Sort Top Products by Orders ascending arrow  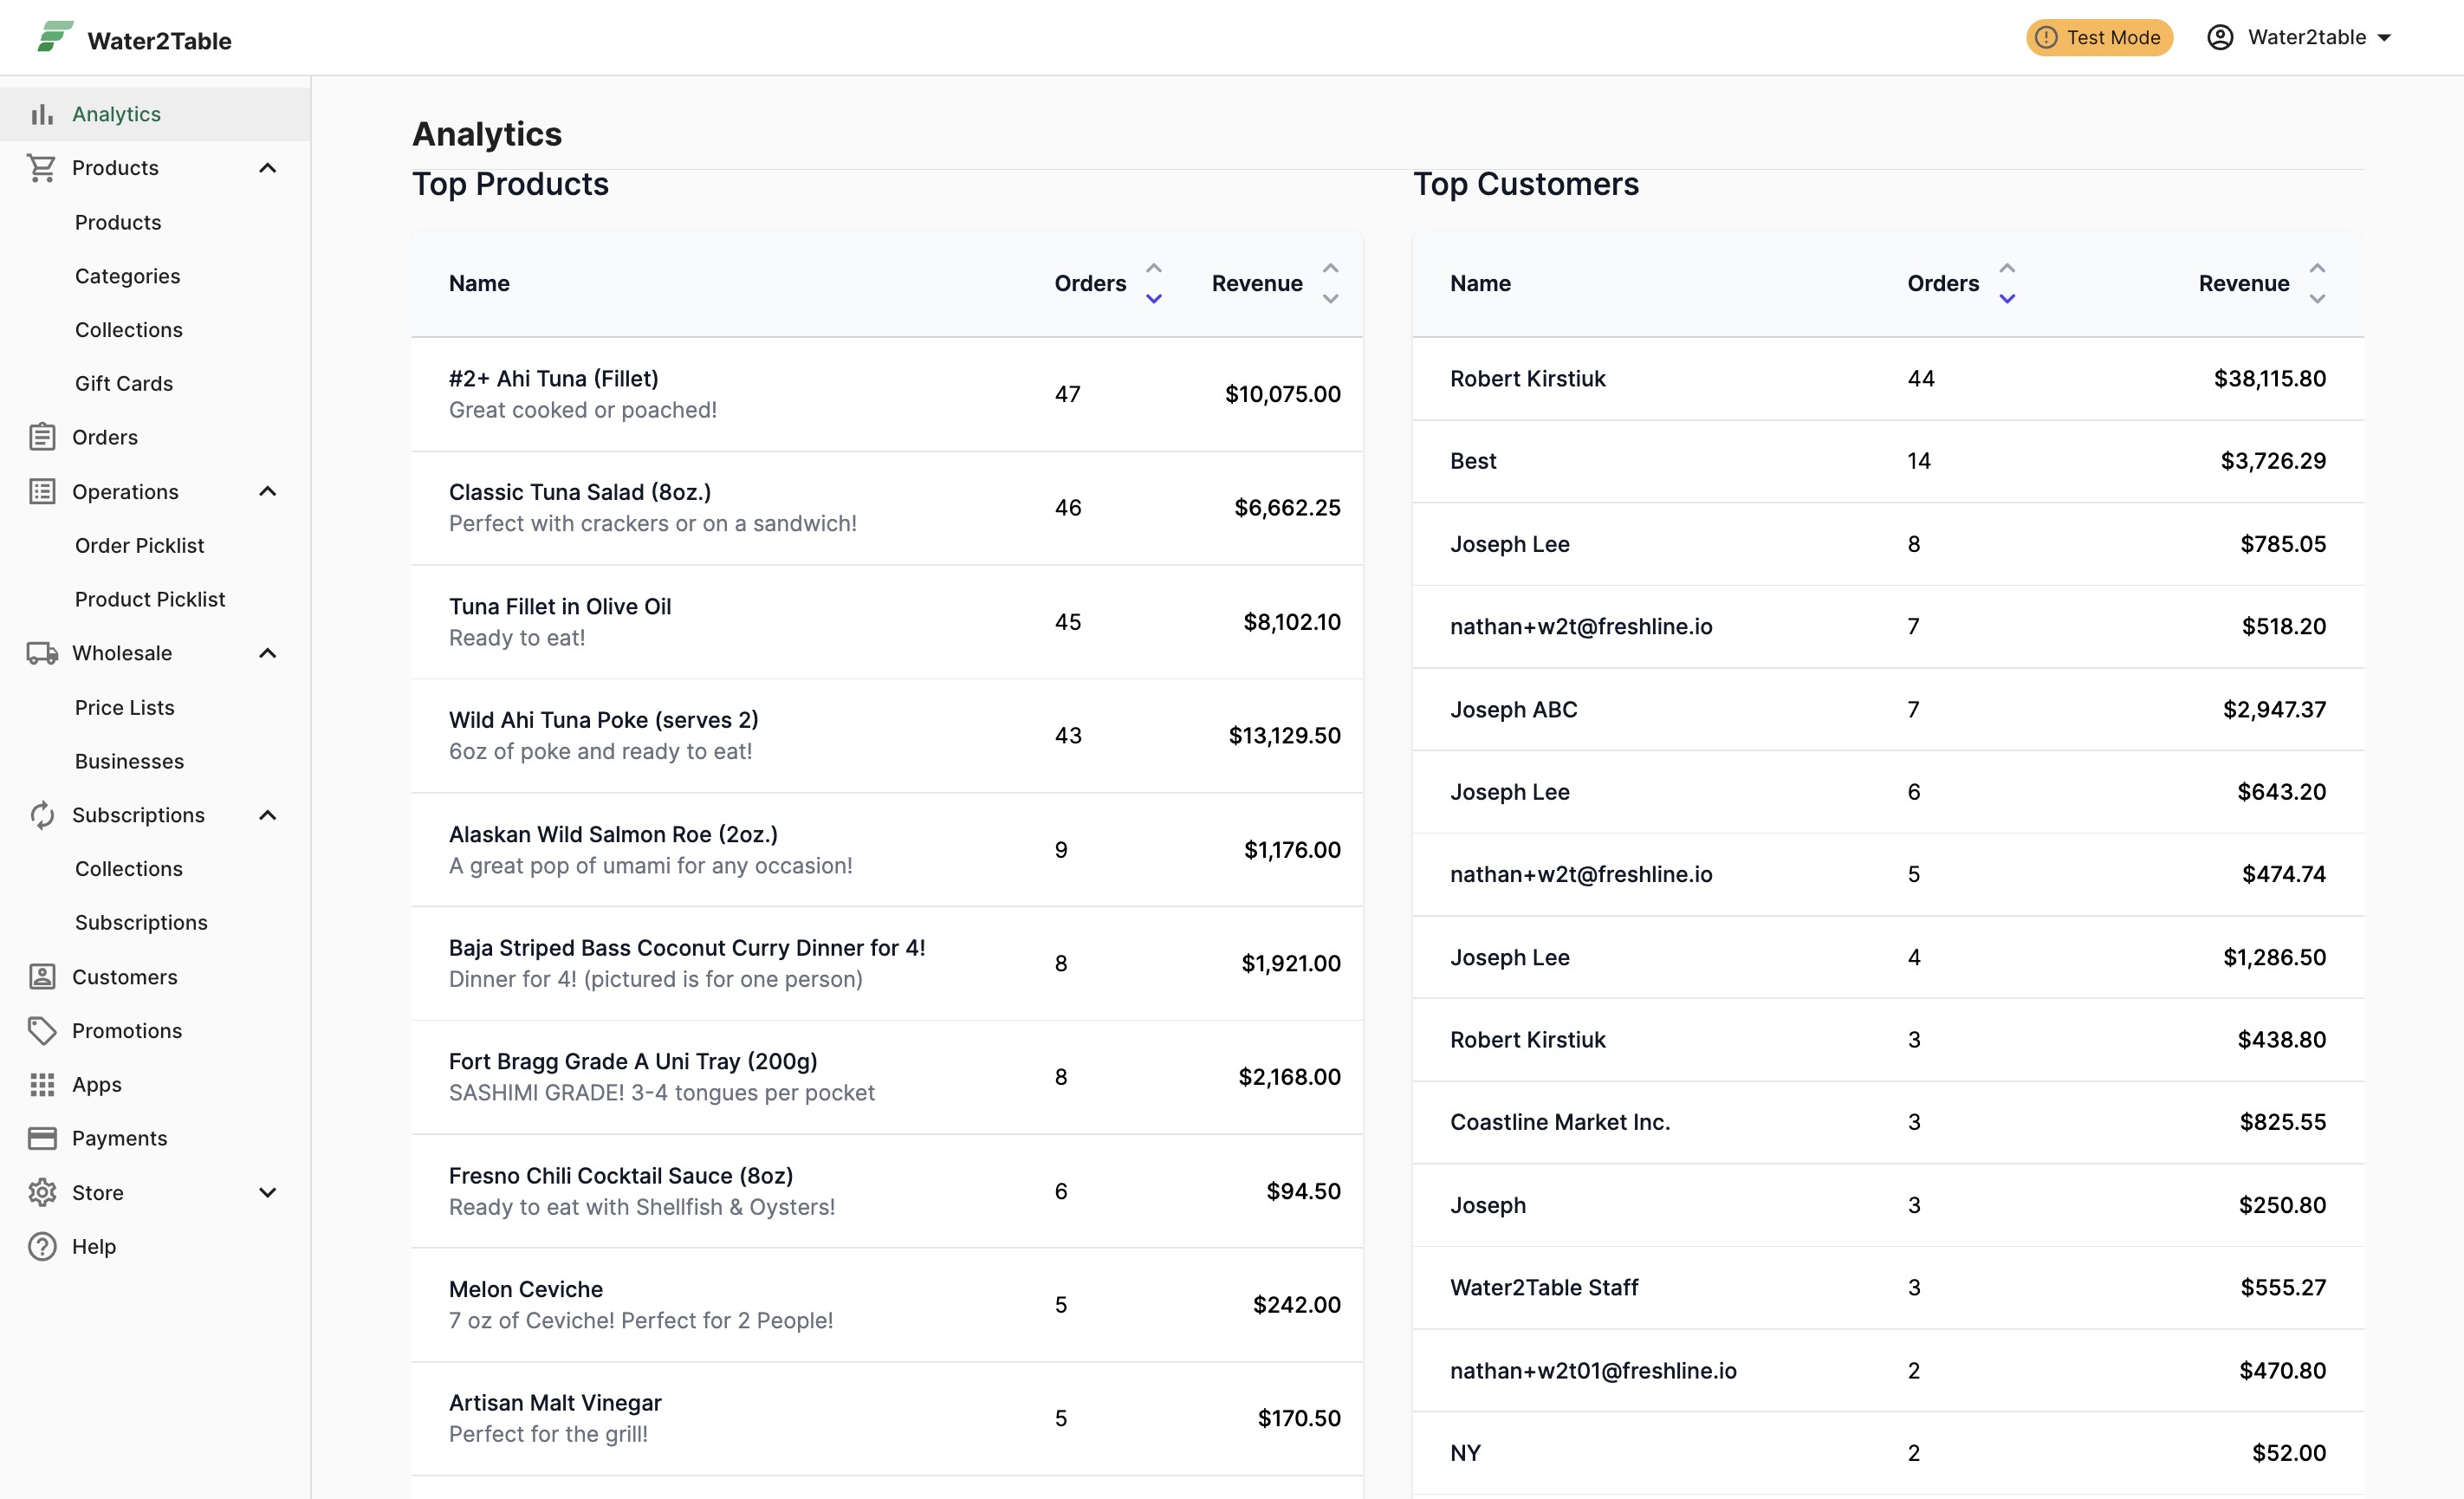tap(1153, 268)
